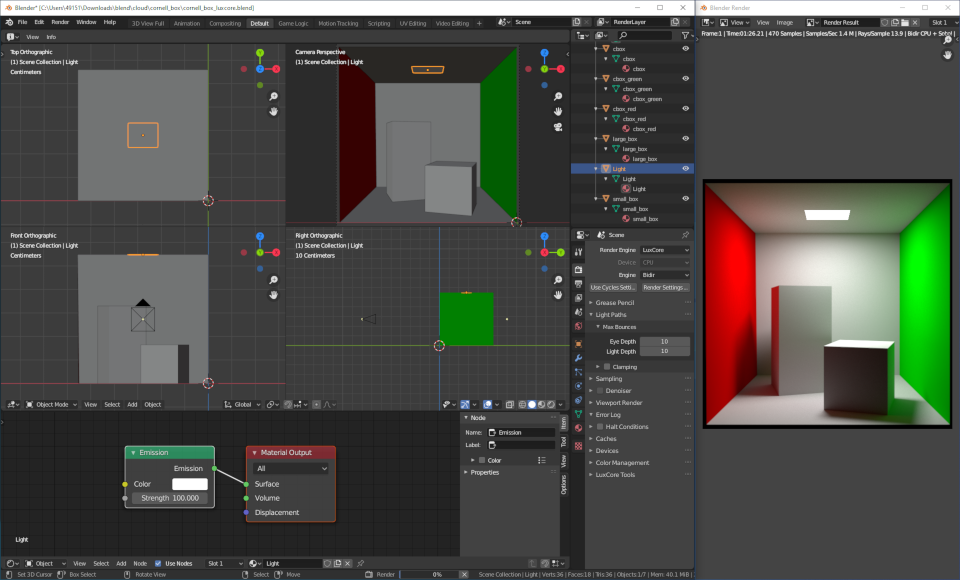
Task: Switch to the Scripting workspace tab
Action: [x=378, y=23]
